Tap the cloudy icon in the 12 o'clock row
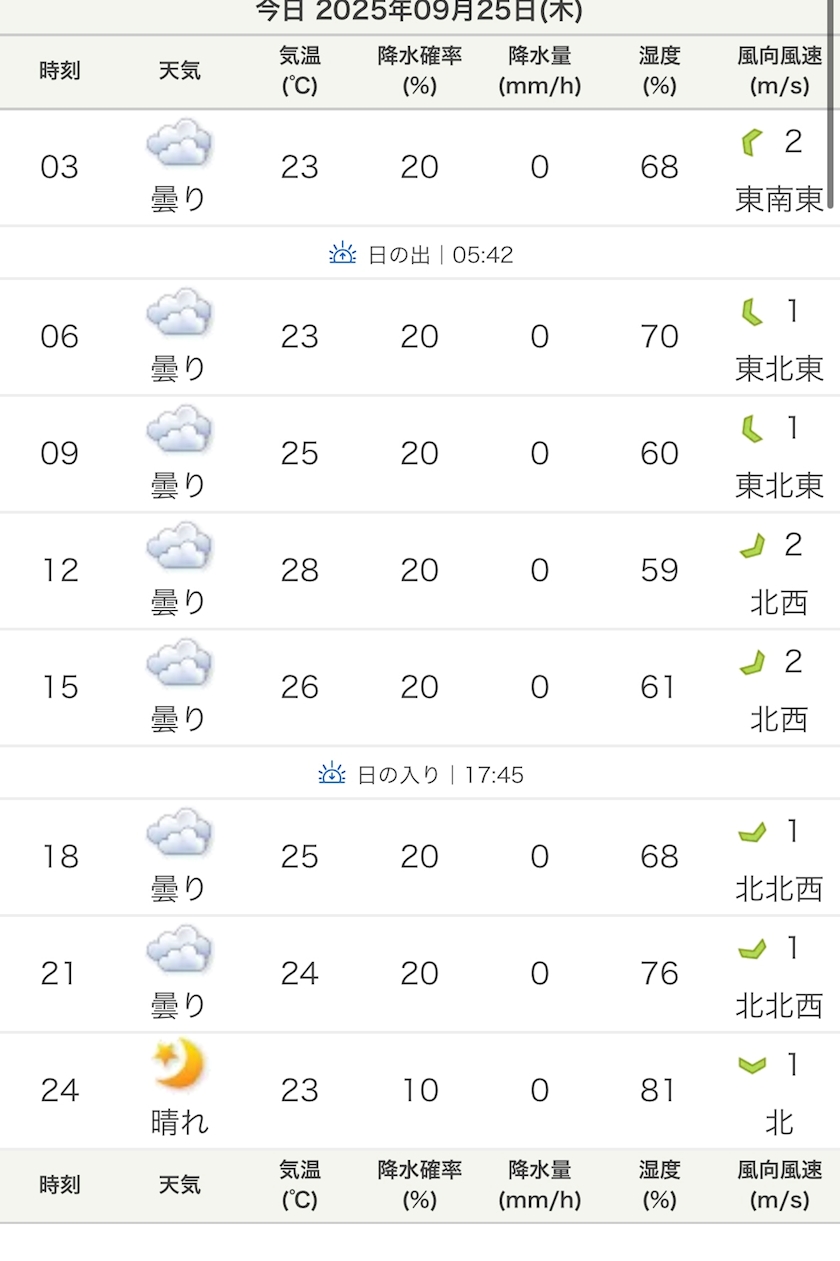The height and width of the screenshot is (1261, 840). pyautogui.click(x=179, y=547)
